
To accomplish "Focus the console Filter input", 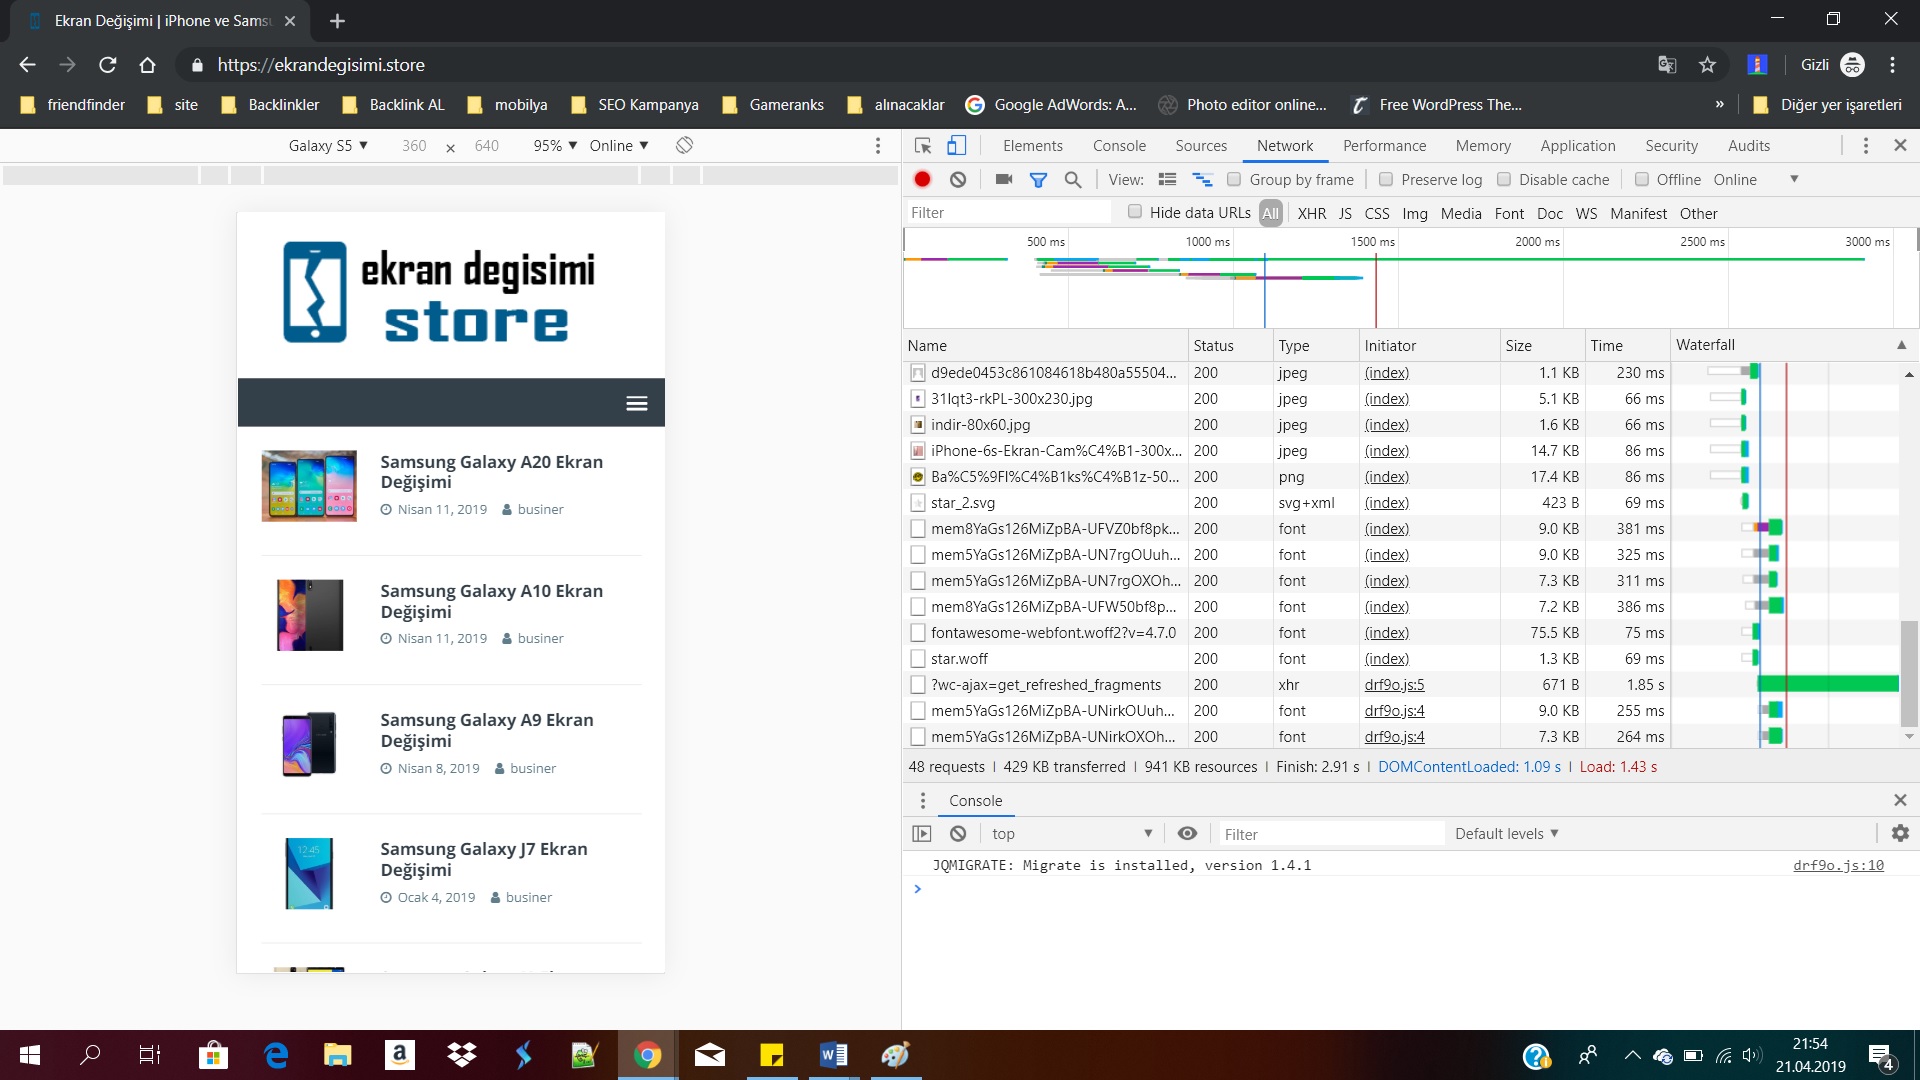I will (1331, 834).
